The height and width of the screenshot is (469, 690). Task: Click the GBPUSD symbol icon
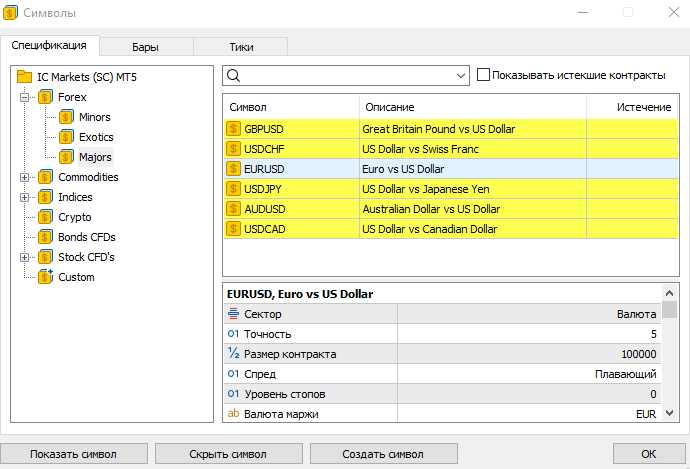(x=233, y=129)
